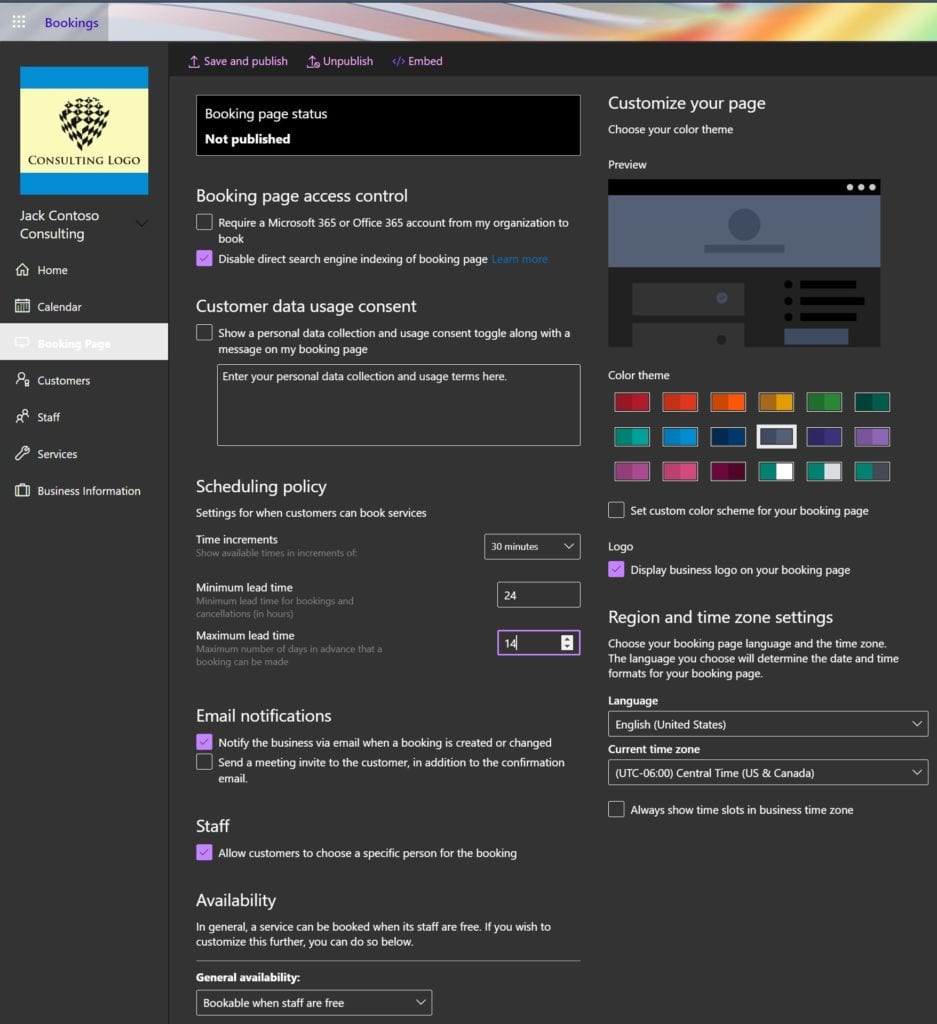Open the Time increments dropdown
Image resolution: width=937 pixels, height=1024 pixels.
(x=532, y=546)
